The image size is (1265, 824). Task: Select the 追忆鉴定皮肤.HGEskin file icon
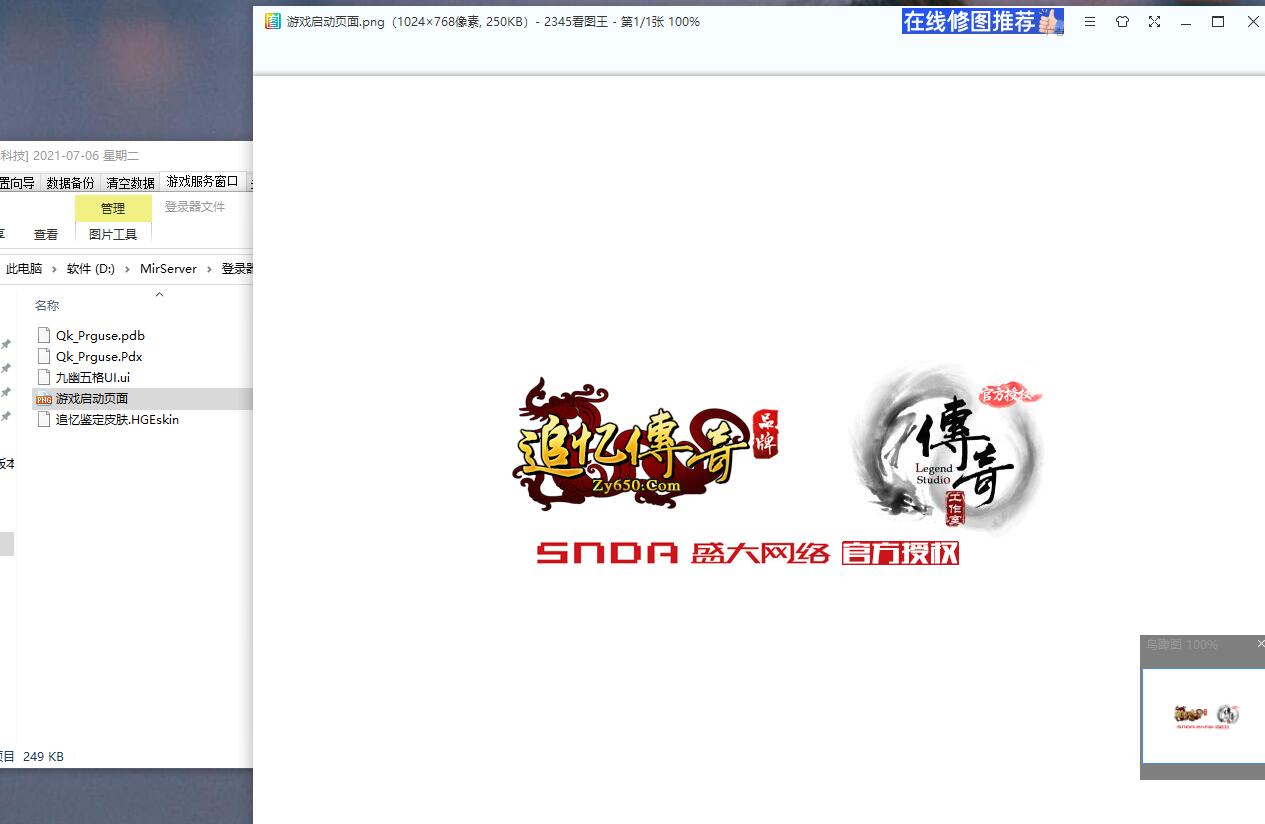pos(43,420)
